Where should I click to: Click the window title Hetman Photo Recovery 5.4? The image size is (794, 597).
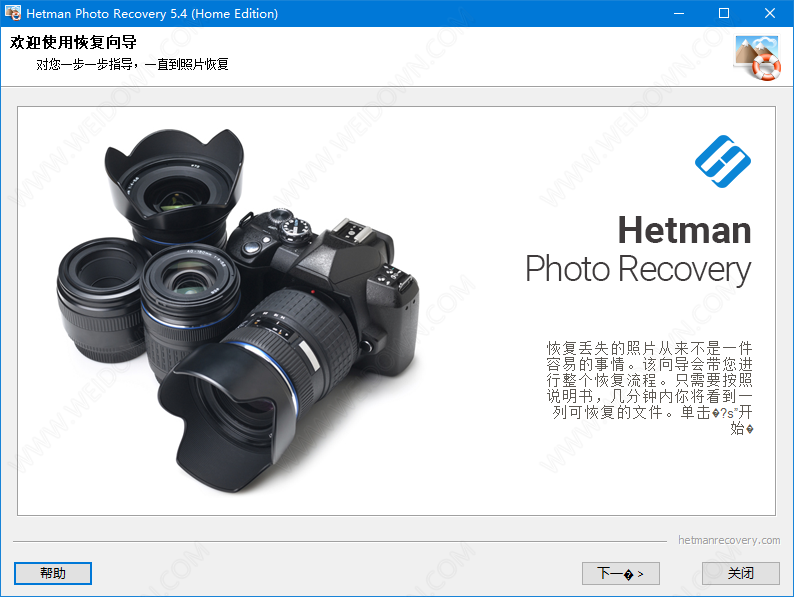(152, 14)
